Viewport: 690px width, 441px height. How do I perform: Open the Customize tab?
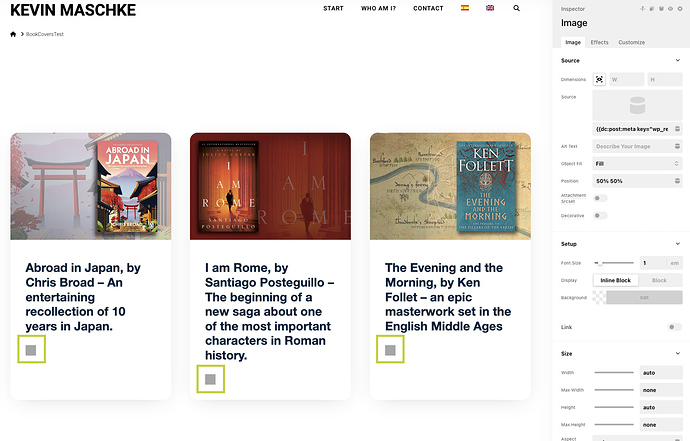[631, 42]
